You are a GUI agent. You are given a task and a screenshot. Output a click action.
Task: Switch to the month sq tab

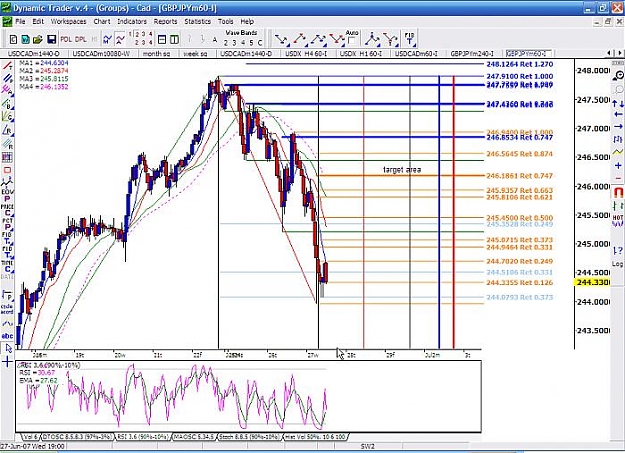[x=156, y=53]
